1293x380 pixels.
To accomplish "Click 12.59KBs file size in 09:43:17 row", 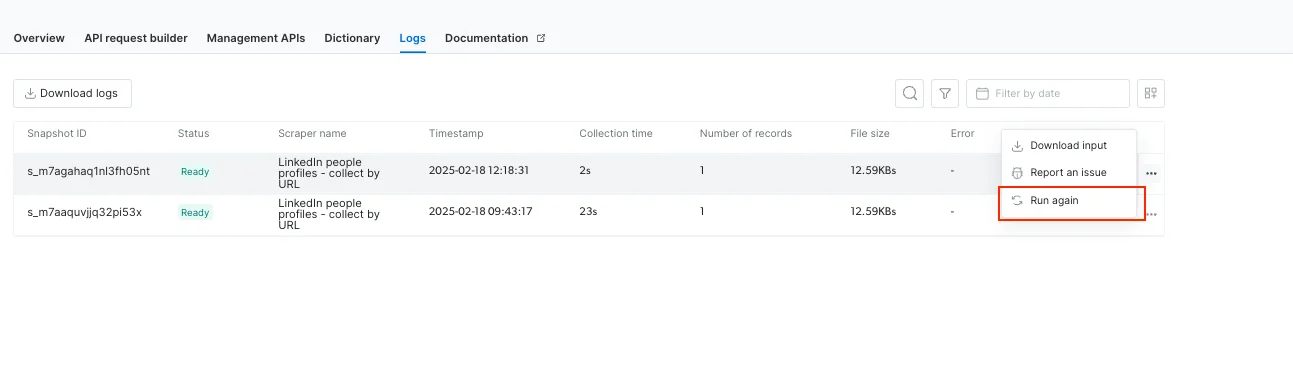I will tap(873, 212).
